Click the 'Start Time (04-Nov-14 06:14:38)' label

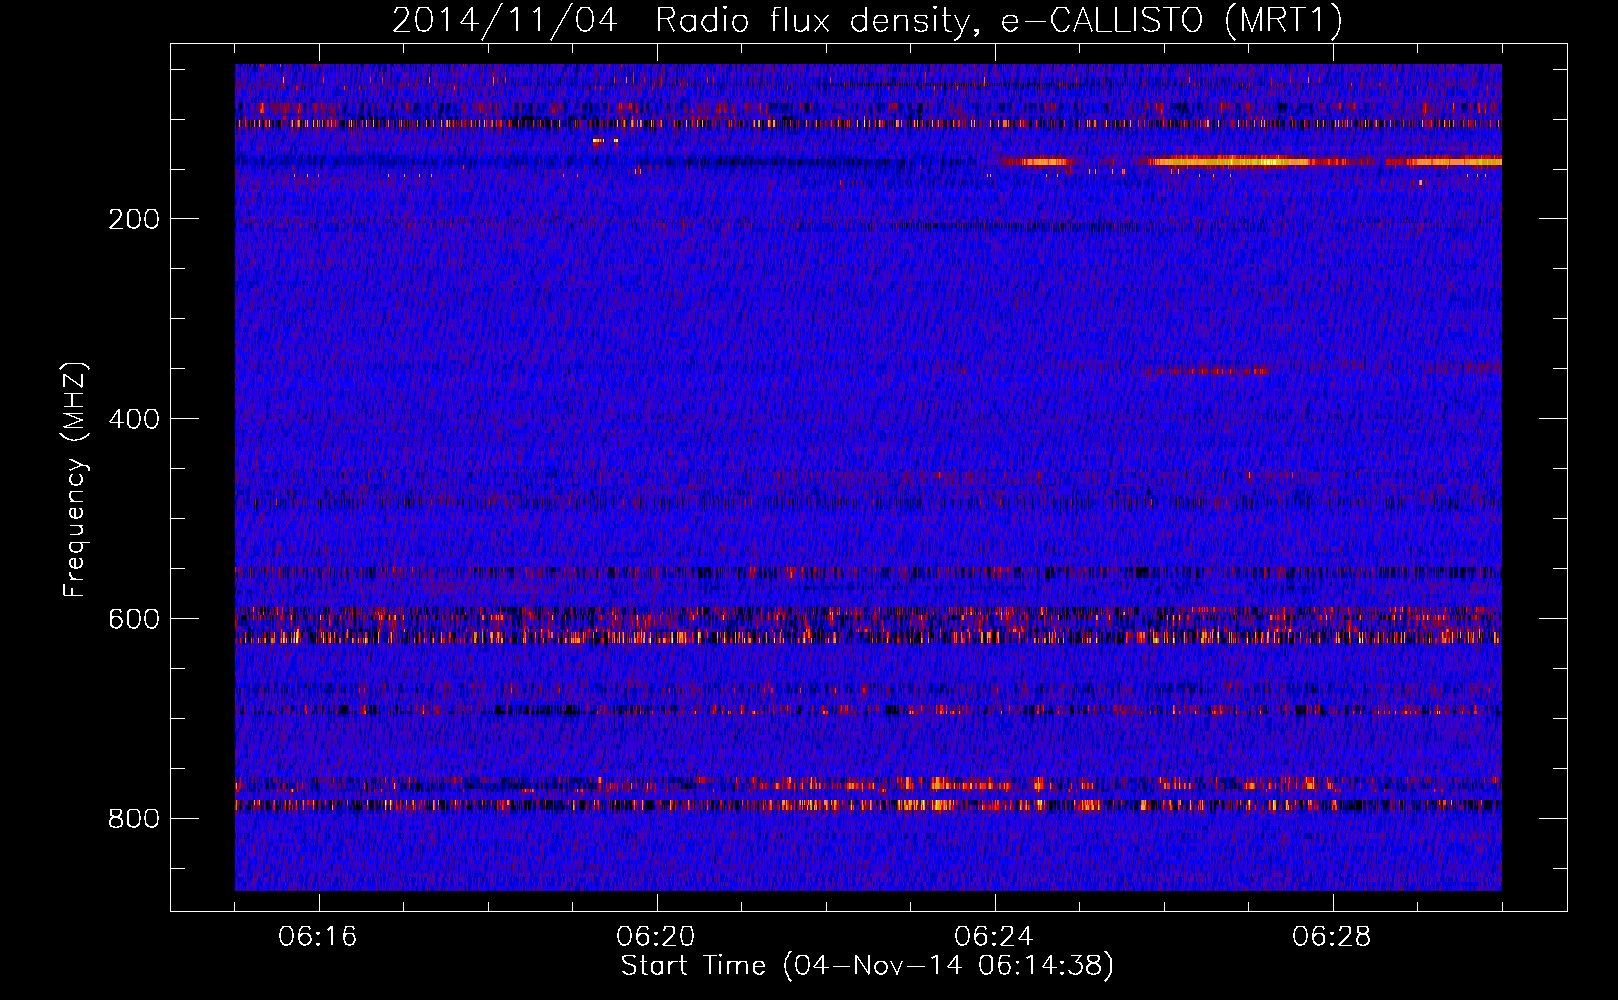(867, 966)
